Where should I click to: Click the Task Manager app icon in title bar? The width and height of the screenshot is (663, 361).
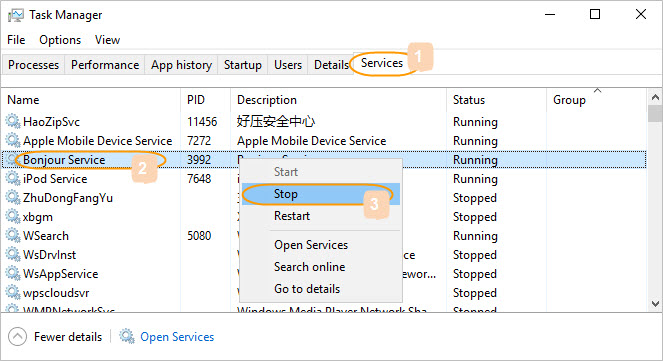[16, 16]
